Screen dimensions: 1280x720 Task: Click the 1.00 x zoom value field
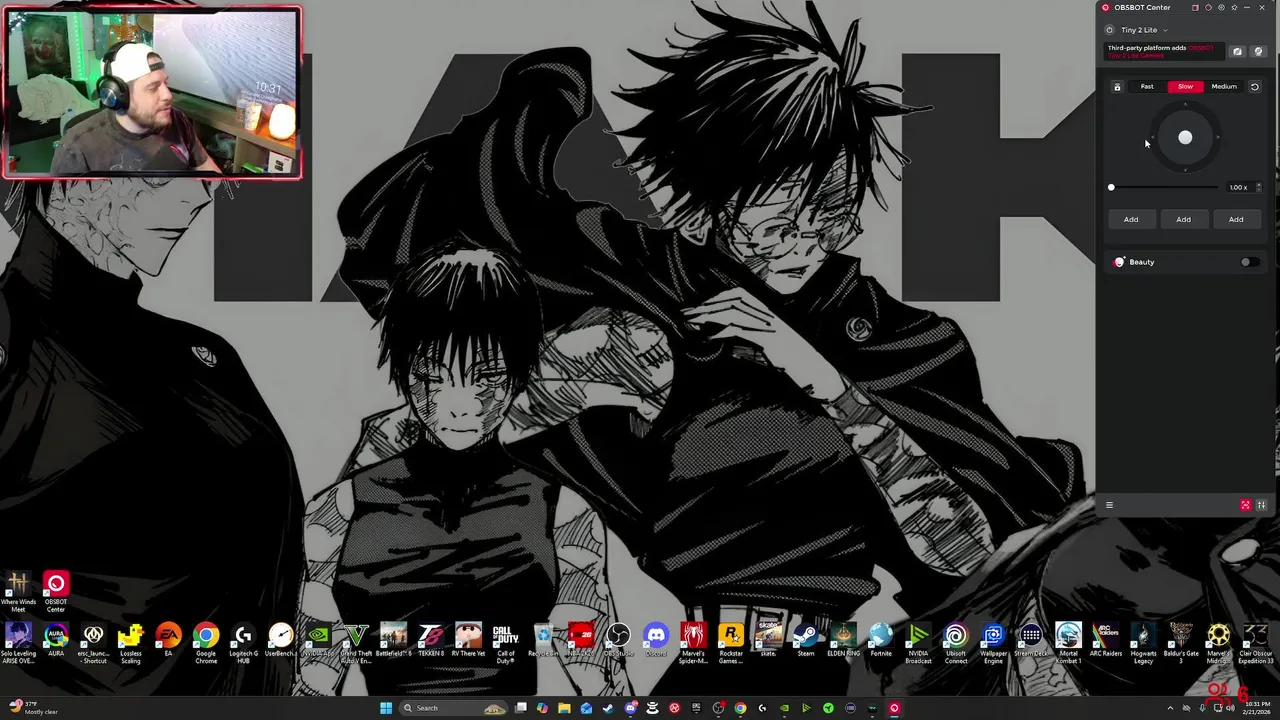[x=1238, y=187]
